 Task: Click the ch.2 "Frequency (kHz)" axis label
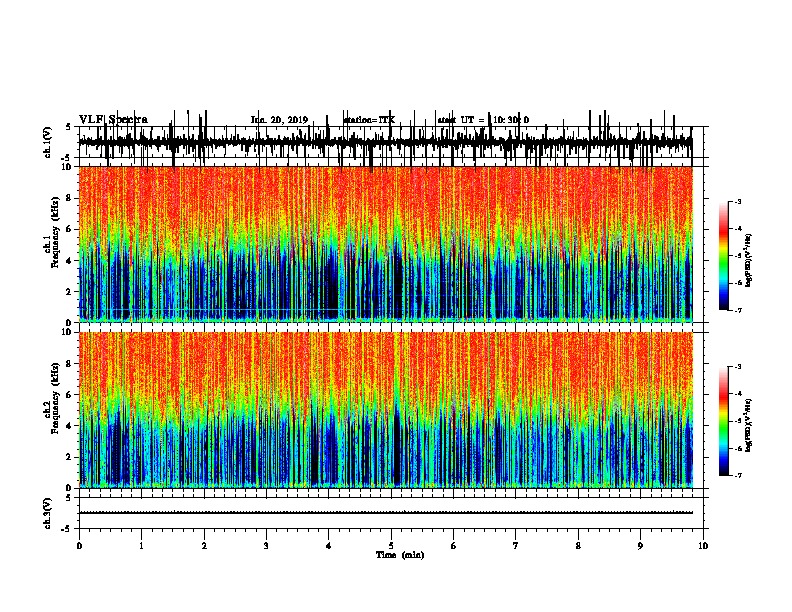click(55, 397)
